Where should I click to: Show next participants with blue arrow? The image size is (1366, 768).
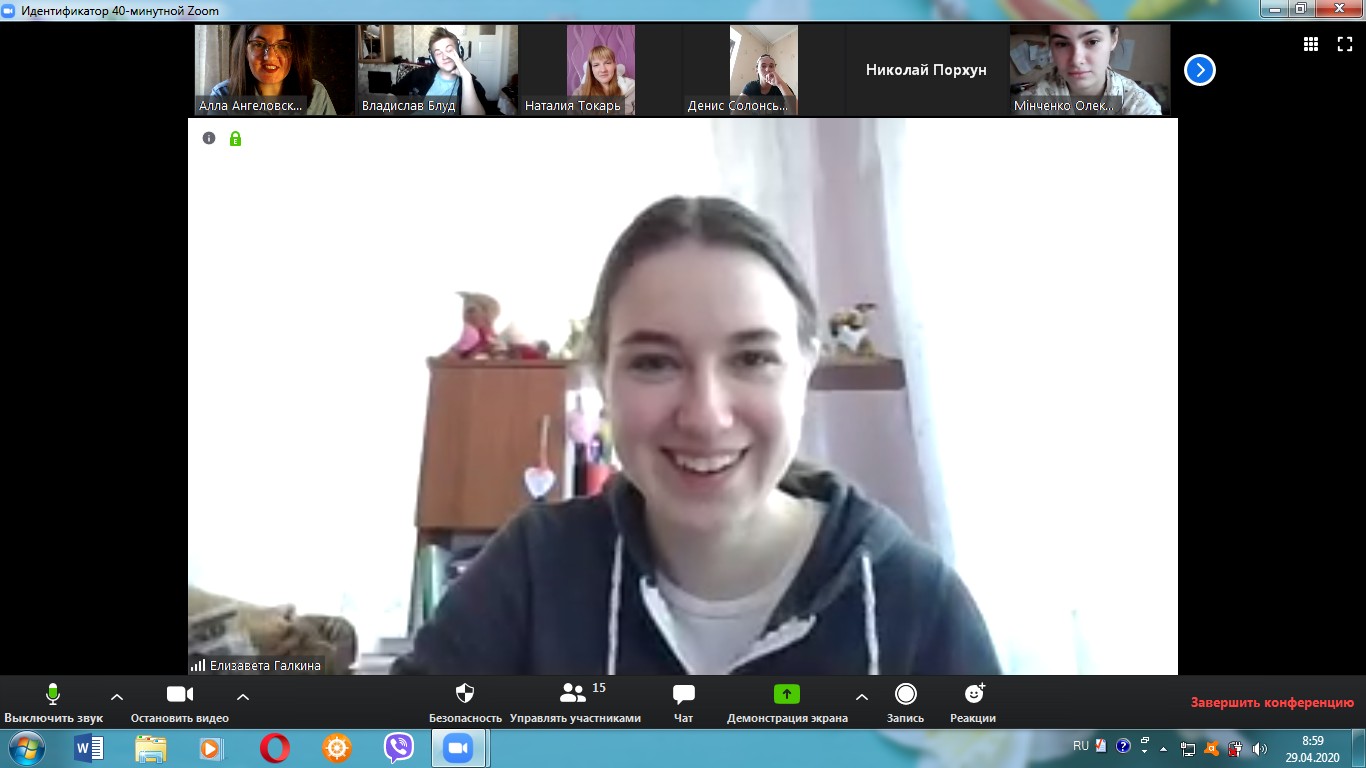coord(1200,70)
